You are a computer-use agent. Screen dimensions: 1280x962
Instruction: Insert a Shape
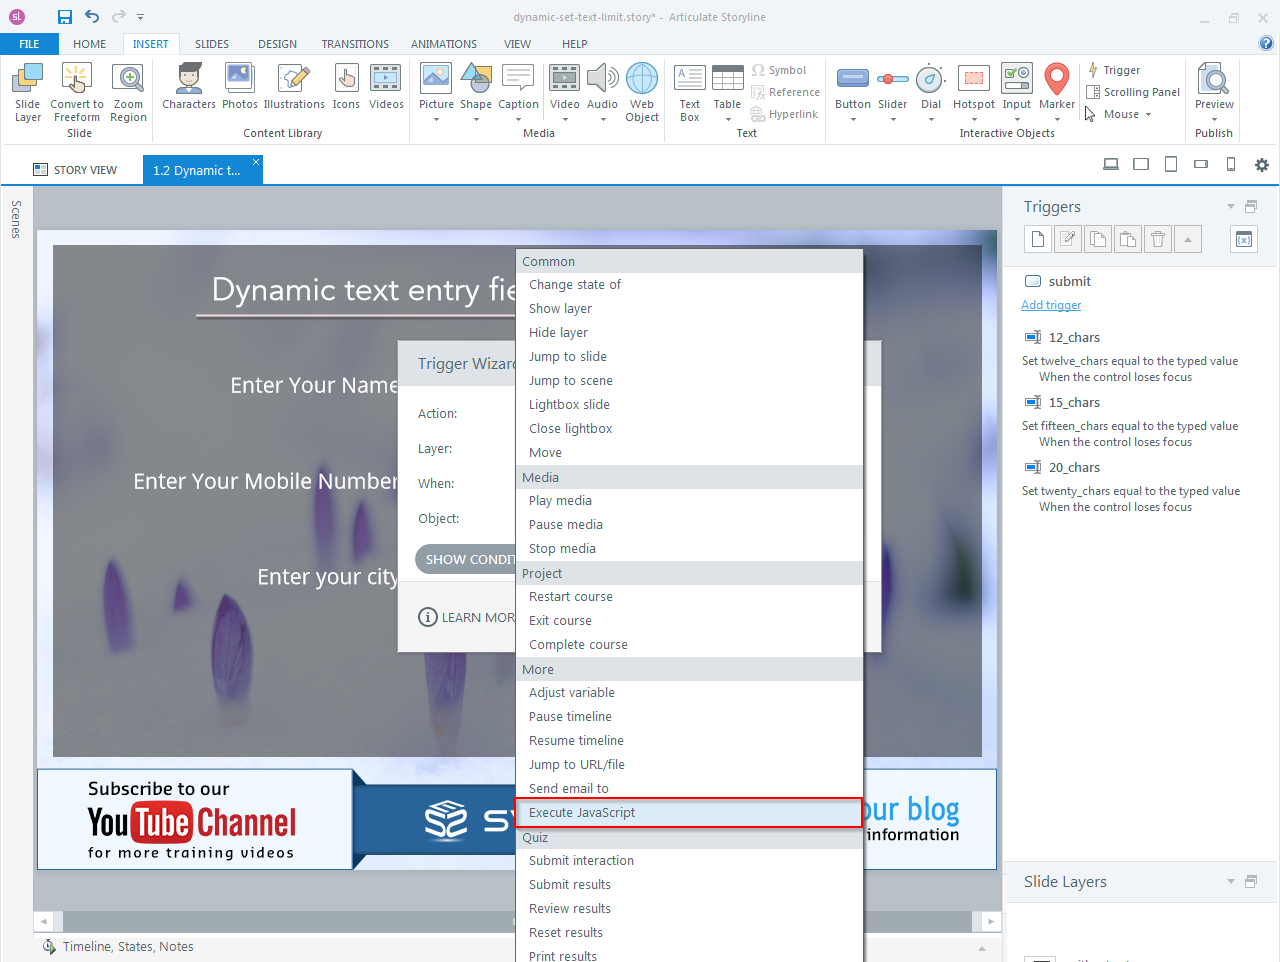[476, 86]
